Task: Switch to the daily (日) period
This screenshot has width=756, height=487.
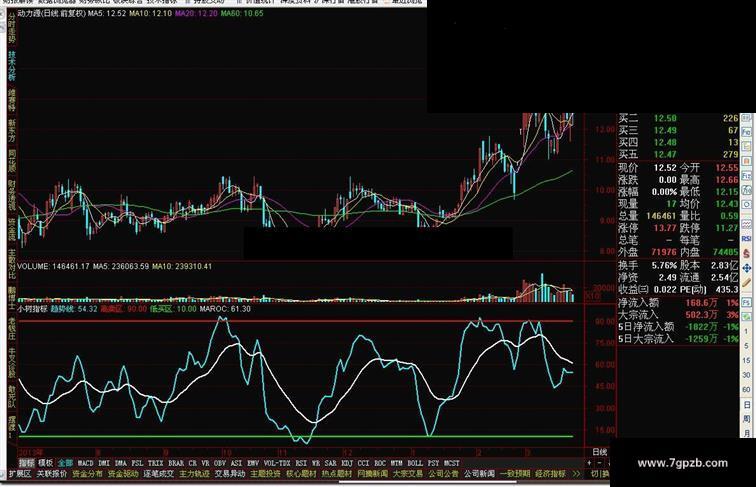Action: [x=746, y=405]
